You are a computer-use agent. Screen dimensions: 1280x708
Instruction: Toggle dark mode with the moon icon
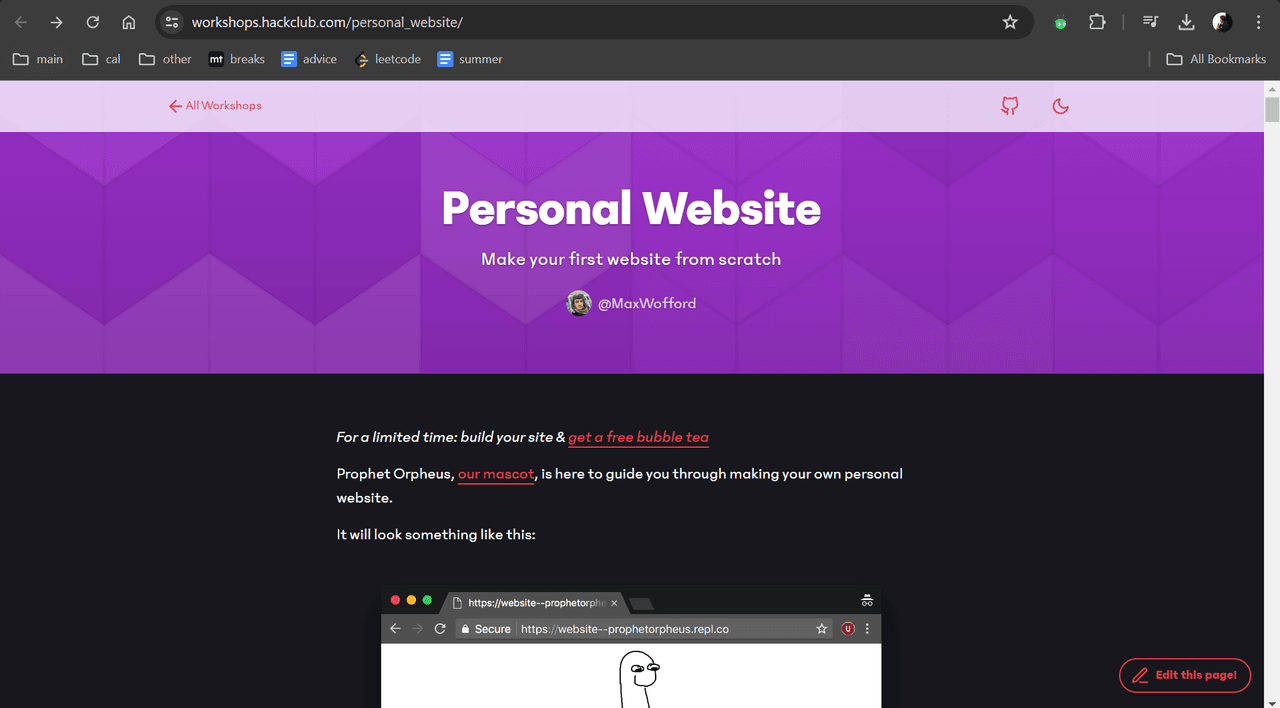(1061, 106)
